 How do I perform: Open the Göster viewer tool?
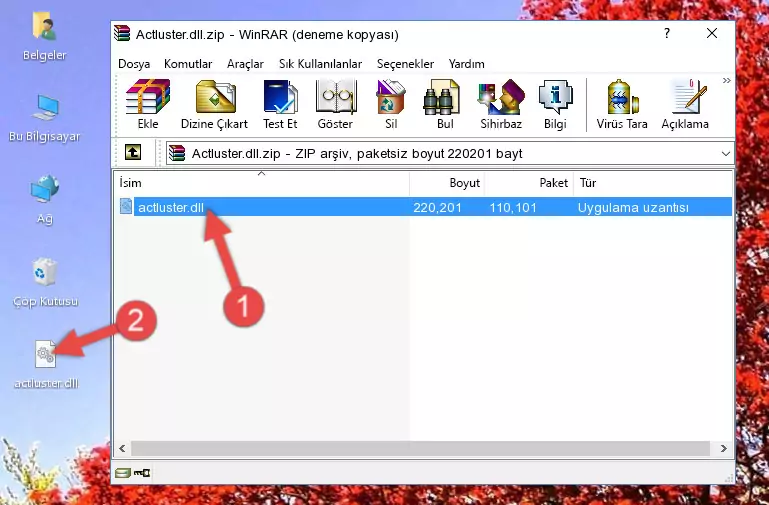pos(335,104)
